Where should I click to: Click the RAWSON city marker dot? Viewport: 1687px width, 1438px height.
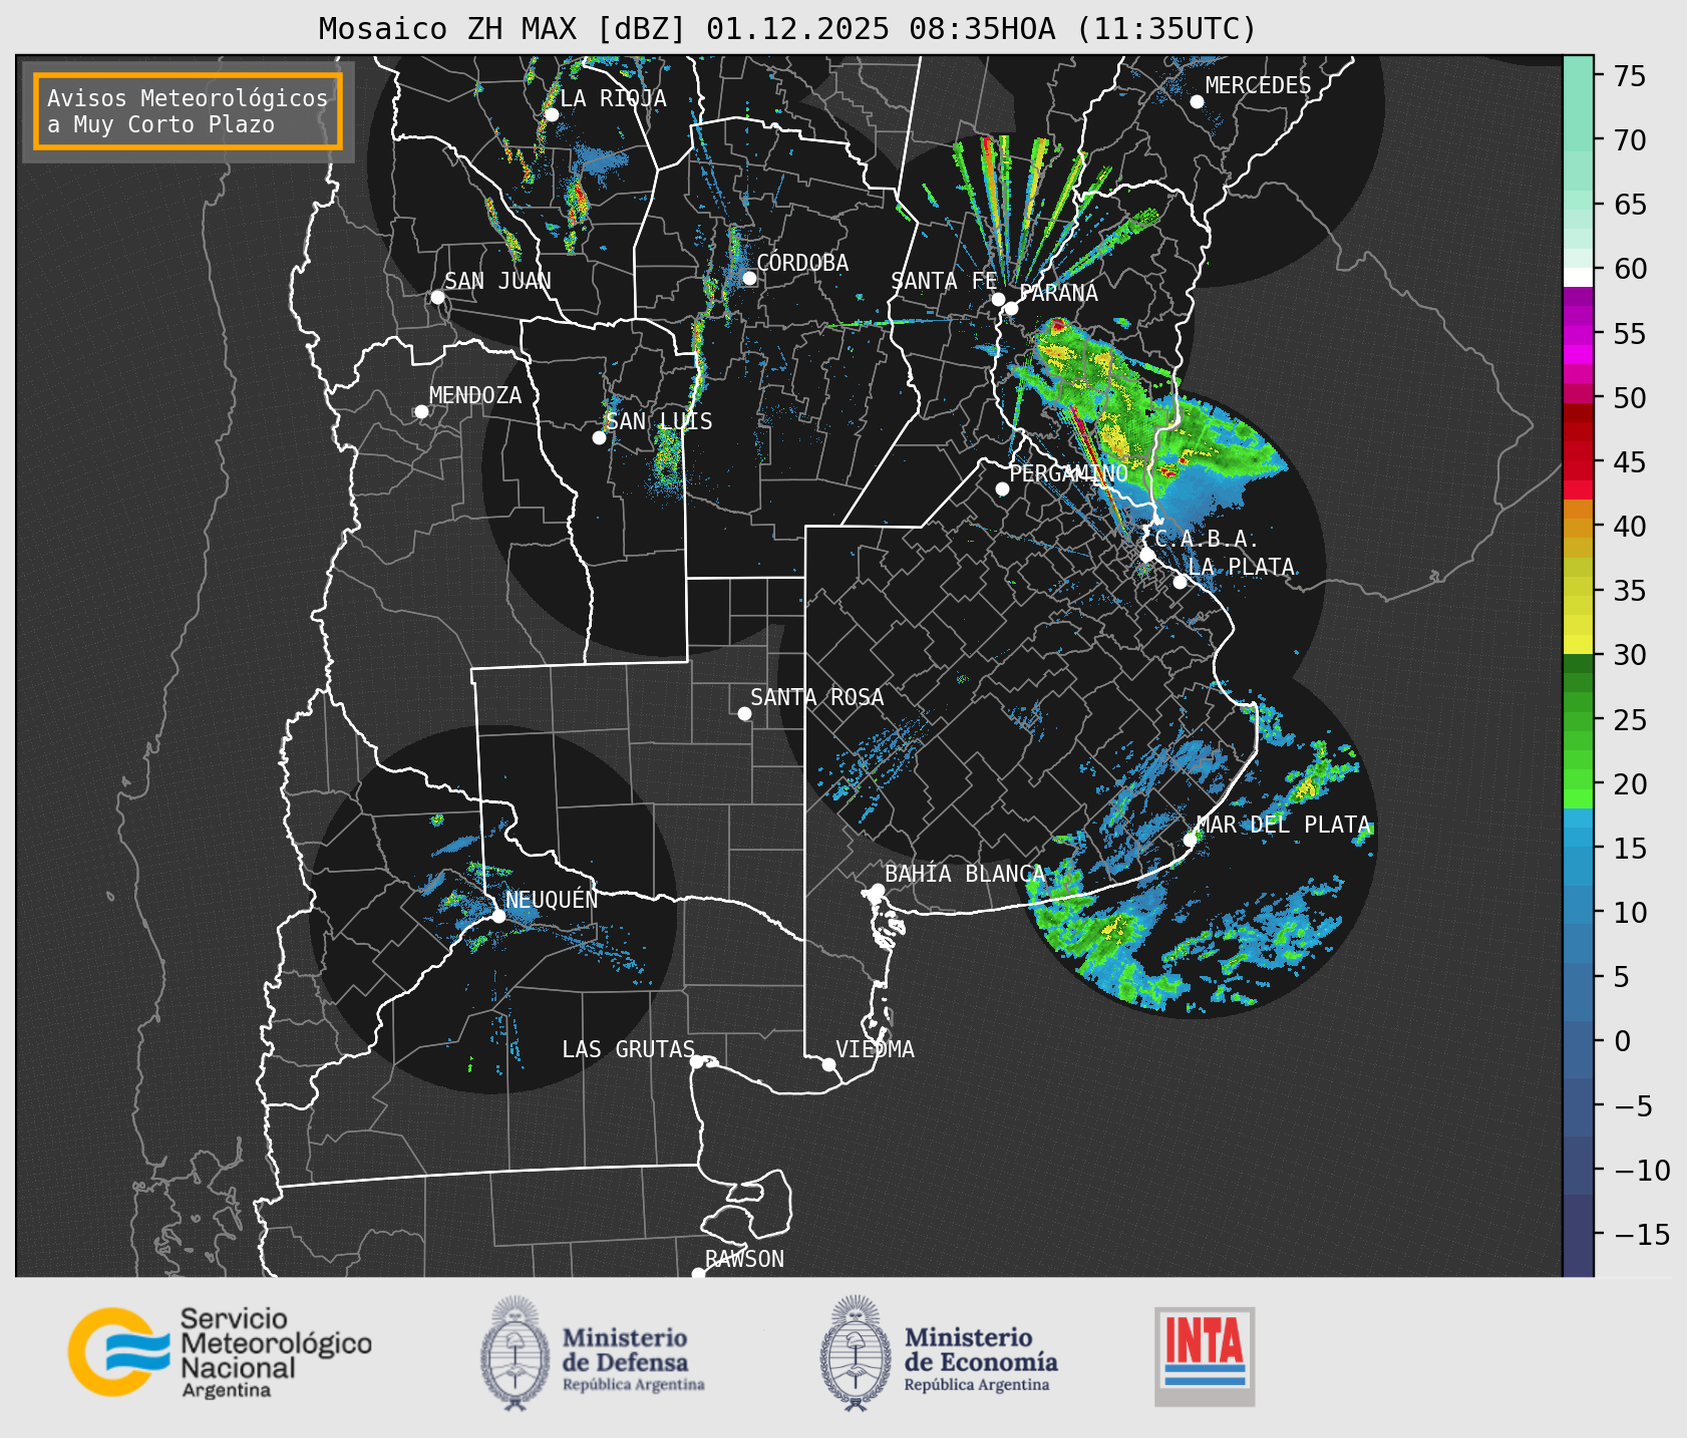click(698, 1273)
